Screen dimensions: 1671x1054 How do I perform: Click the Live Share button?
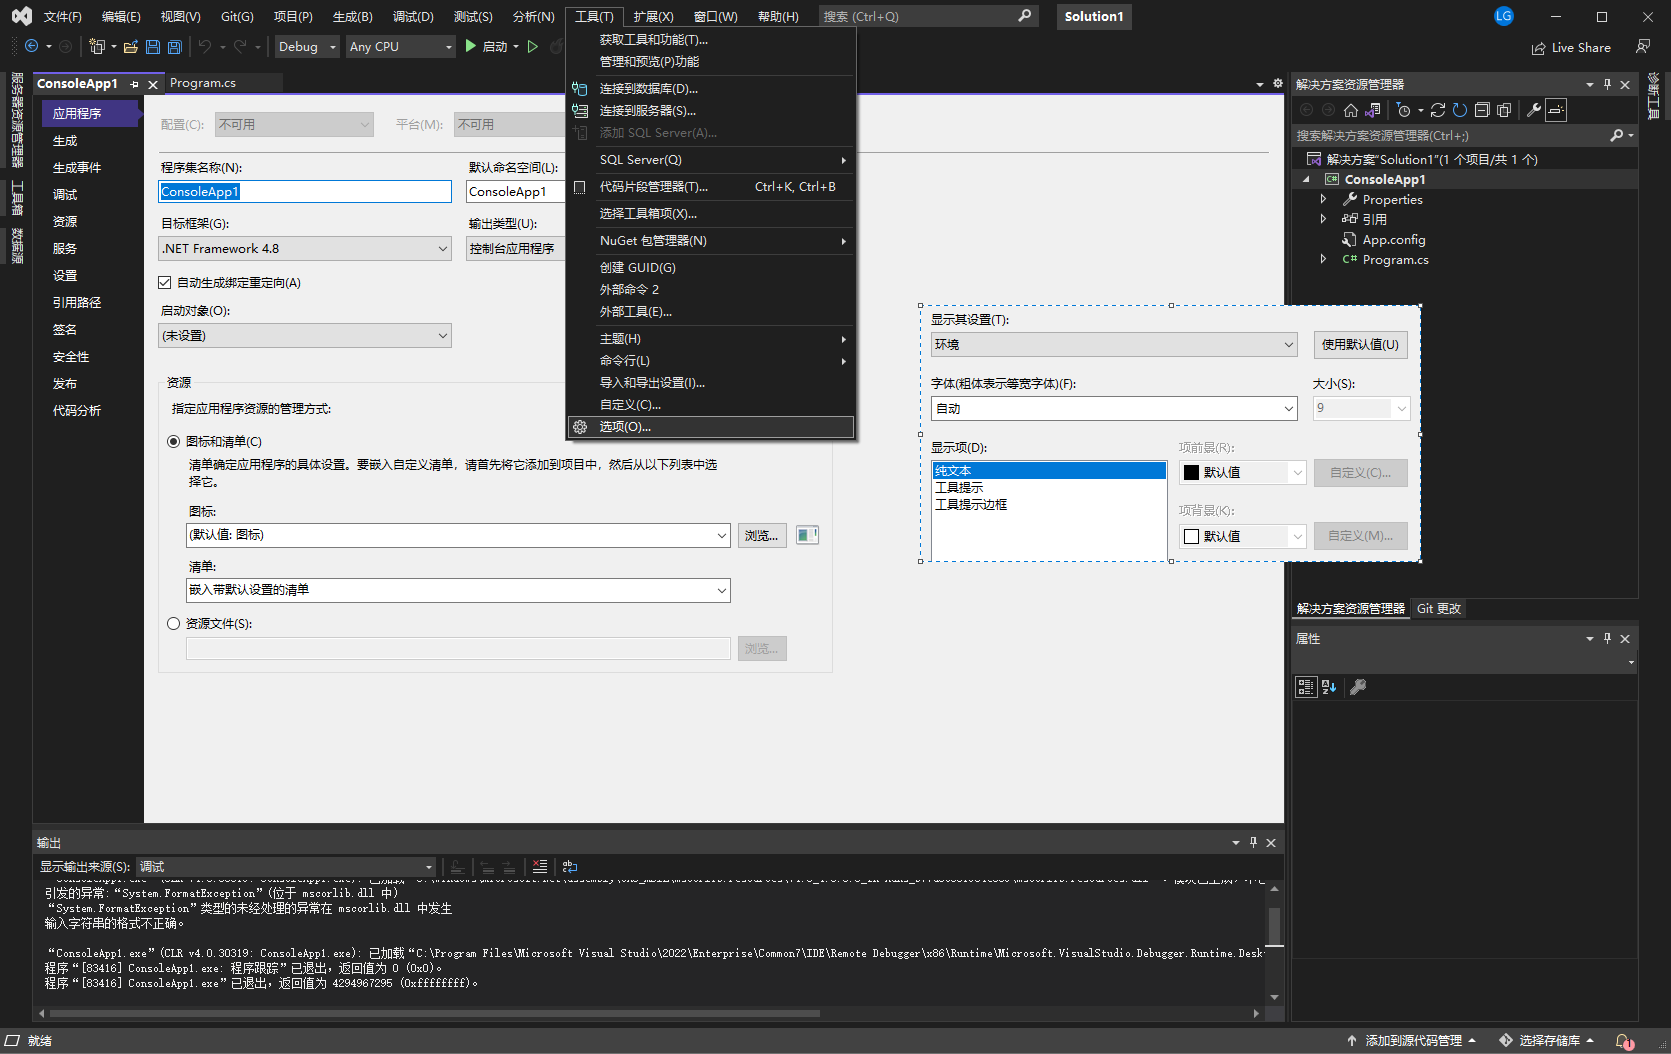click(x=1571, y=48)
